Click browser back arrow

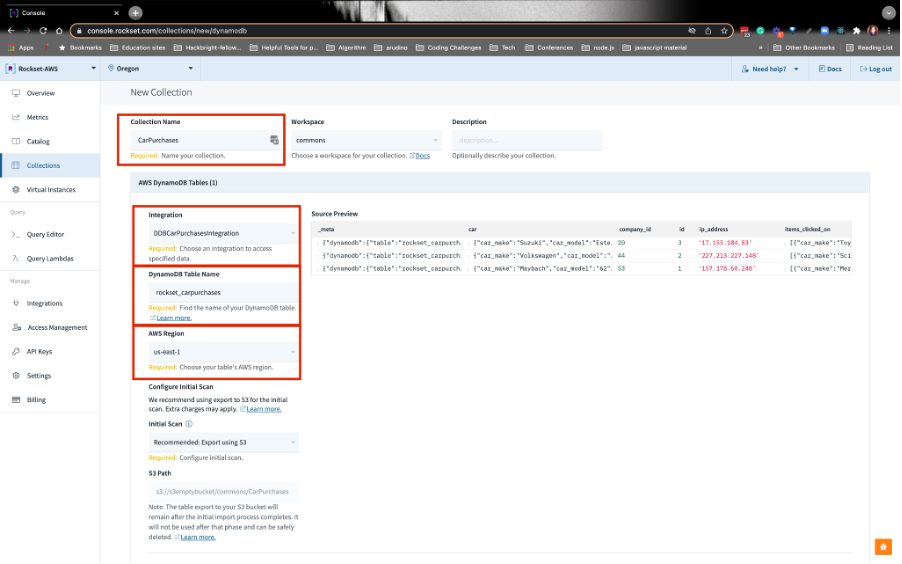coord(11,31)
